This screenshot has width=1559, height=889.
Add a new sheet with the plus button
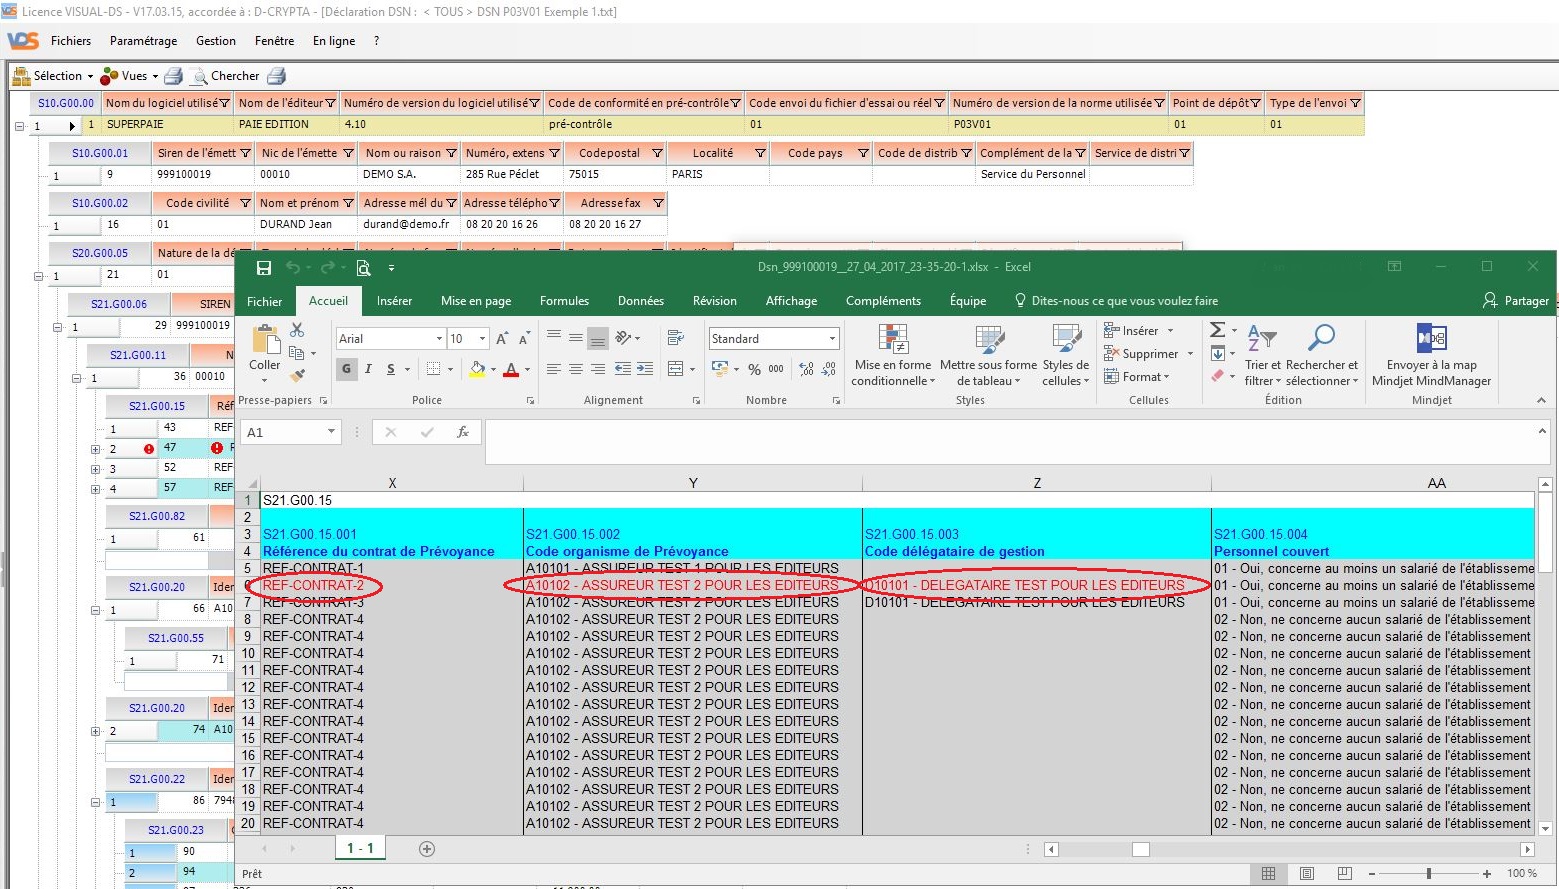(x=427, y=849)
